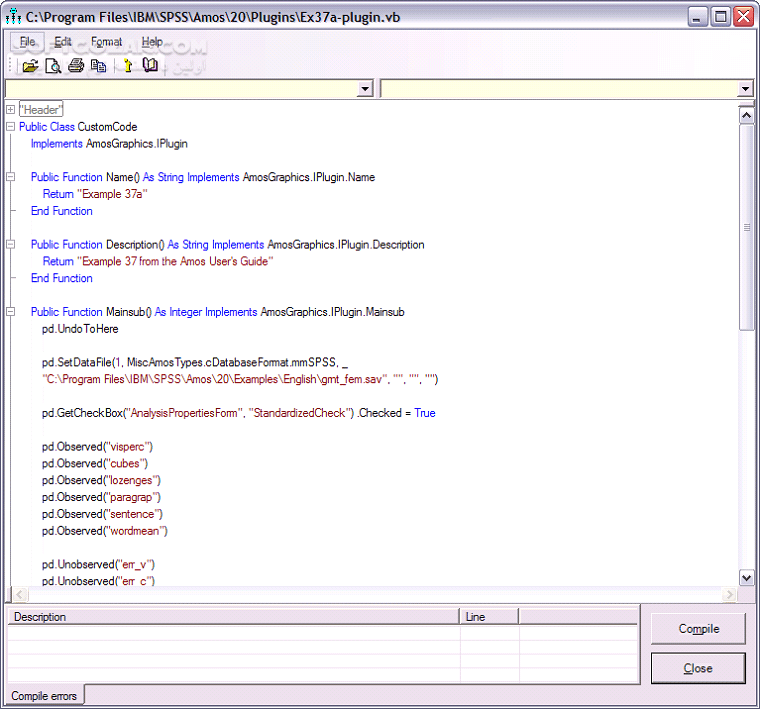Click the yellow up-arrow toolbar icon

point(127,66)
